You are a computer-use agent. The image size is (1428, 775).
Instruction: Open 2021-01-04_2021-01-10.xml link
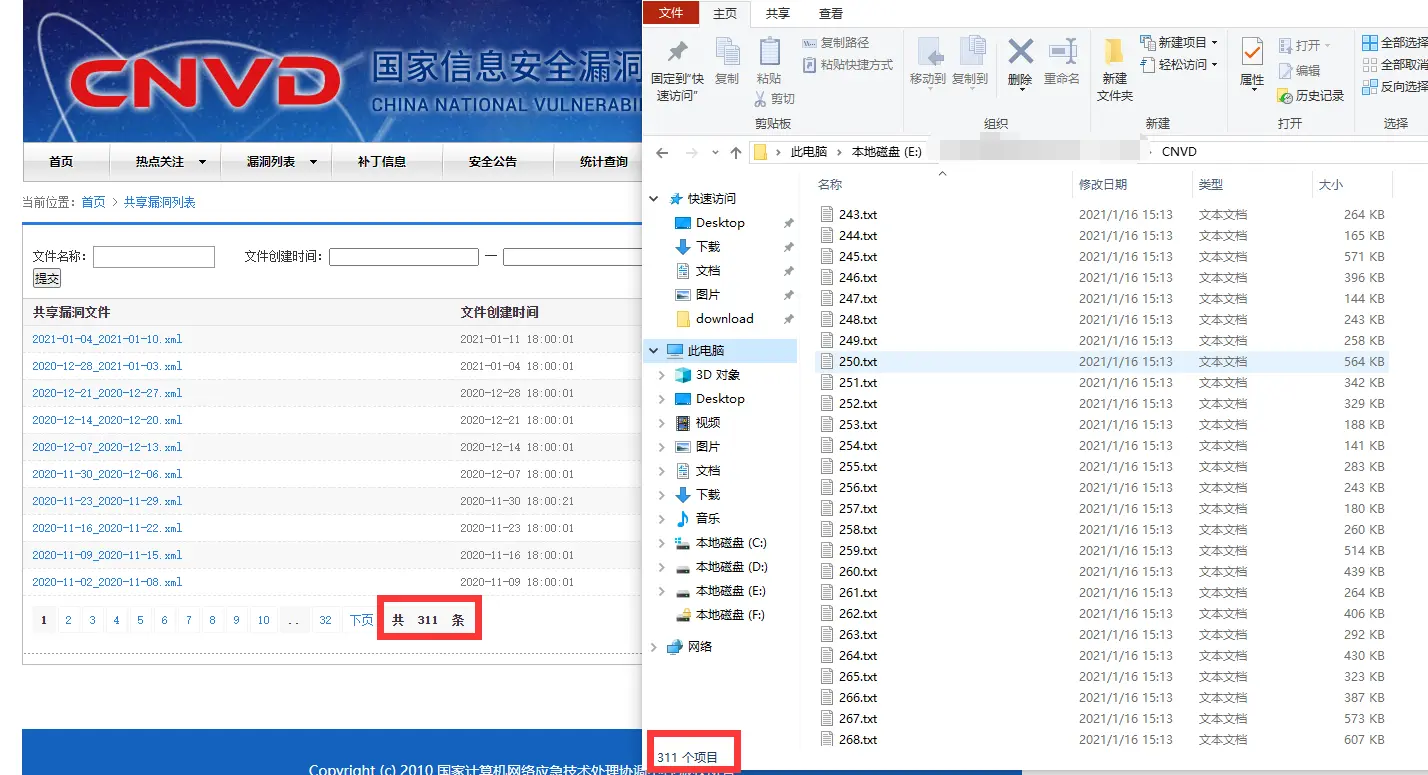[x=107, y=339]
